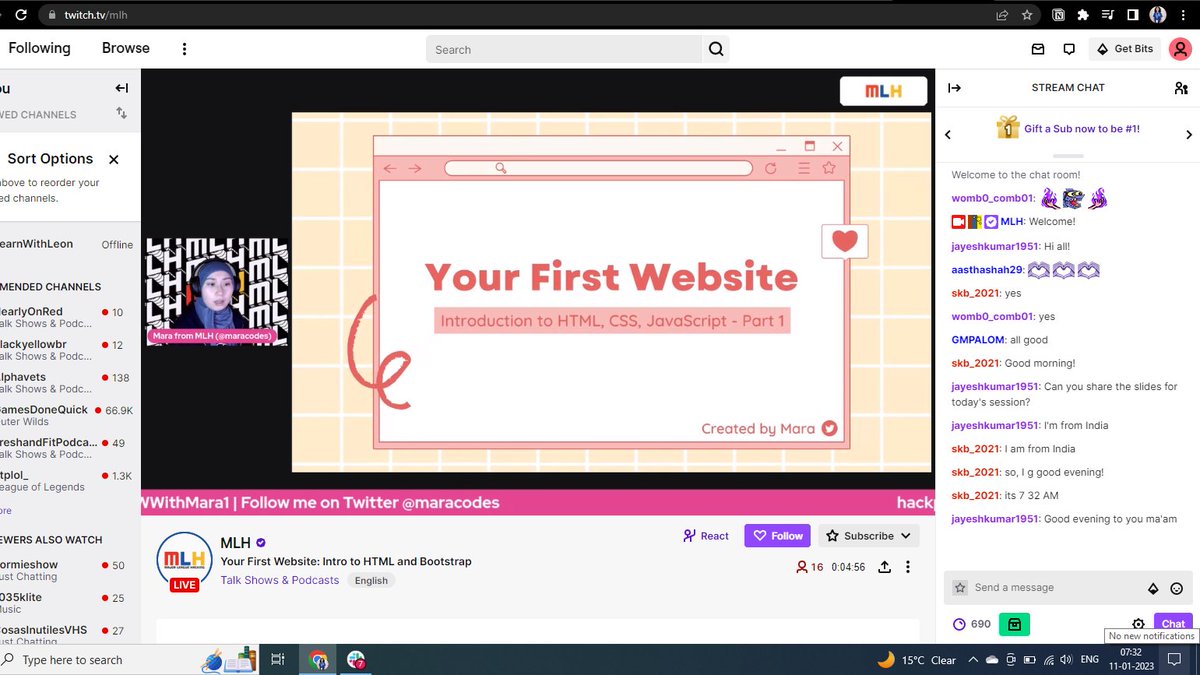Viewport: 1200px width, 675px height.
Task: Focus the Twitch Search field
Action: tap(564, 49)
